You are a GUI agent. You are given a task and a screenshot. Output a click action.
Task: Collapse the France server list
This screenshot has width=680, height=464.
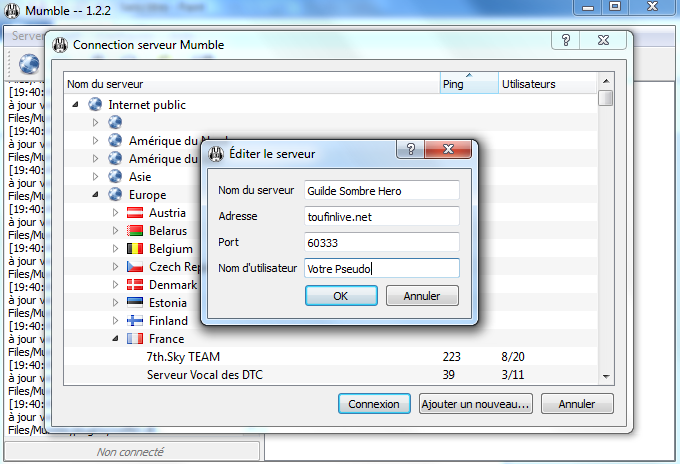pyautogui.click(x=115, y=339)
